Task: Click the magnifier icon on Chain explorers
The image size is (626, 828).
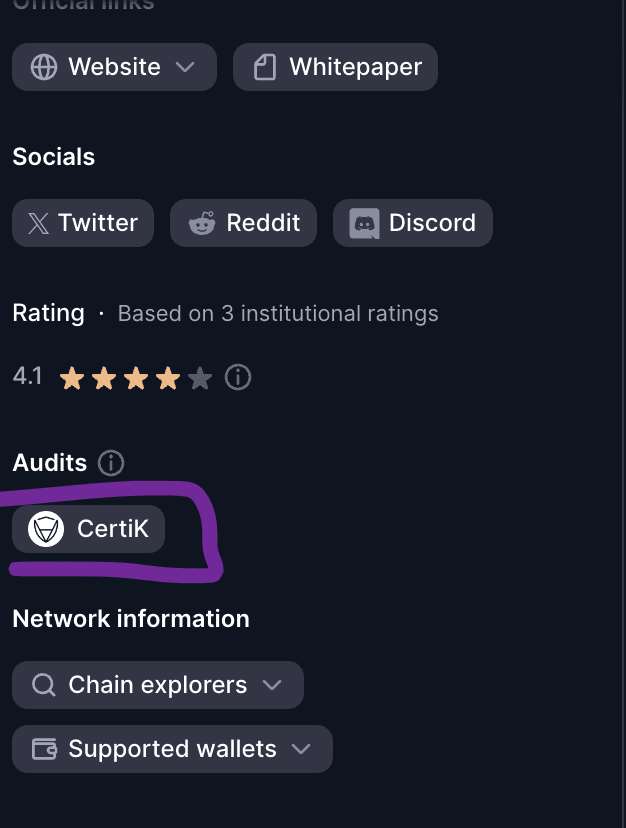Action: point(44,685)
